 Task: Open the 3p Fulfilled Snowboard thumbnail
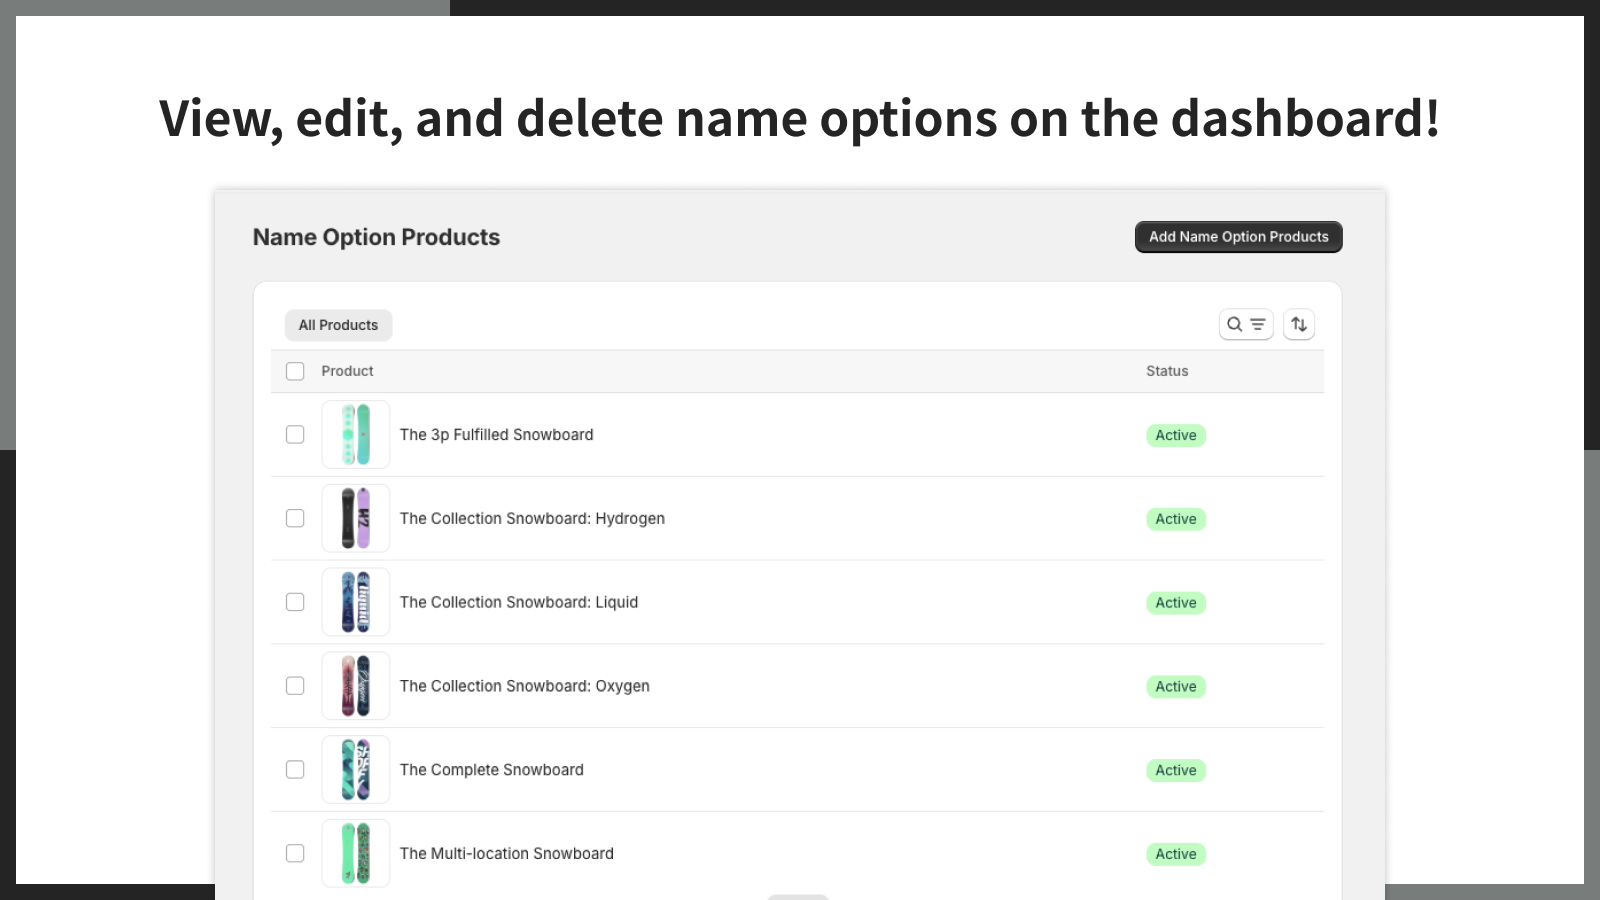355,435
